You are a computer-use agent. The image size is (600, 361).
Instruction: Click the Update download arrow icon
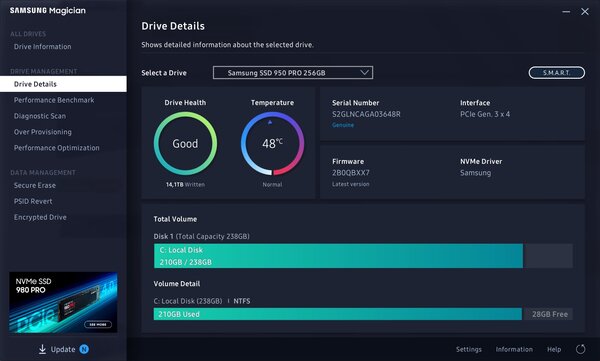click(x=42, y=349)
